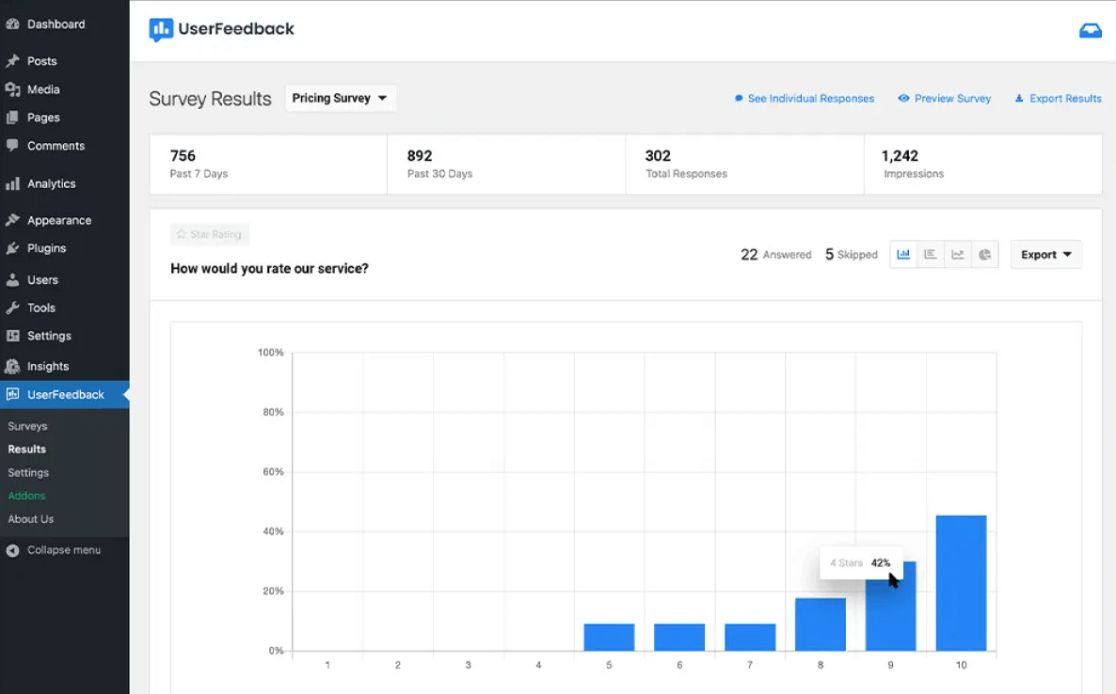Click the Plugins icon in sidebar
Image resolution: width=1116 pixels, height=694 pixels.
coord(13,248)
